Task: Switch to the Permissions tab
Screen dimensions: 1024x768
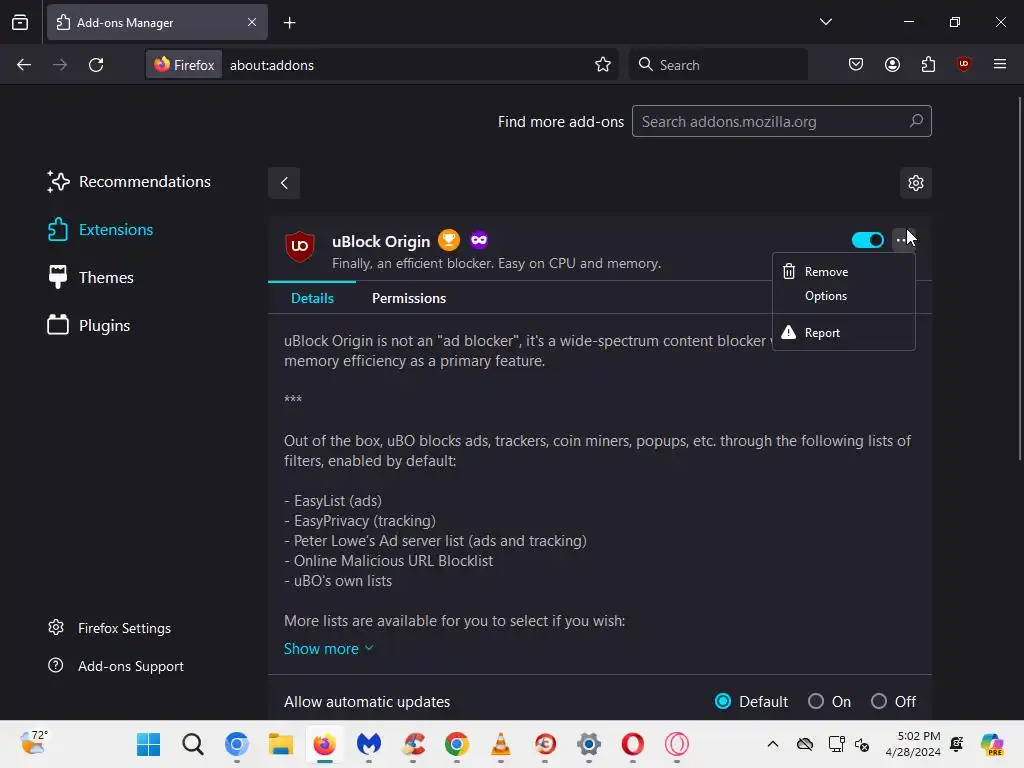Action: pos(409,298)
